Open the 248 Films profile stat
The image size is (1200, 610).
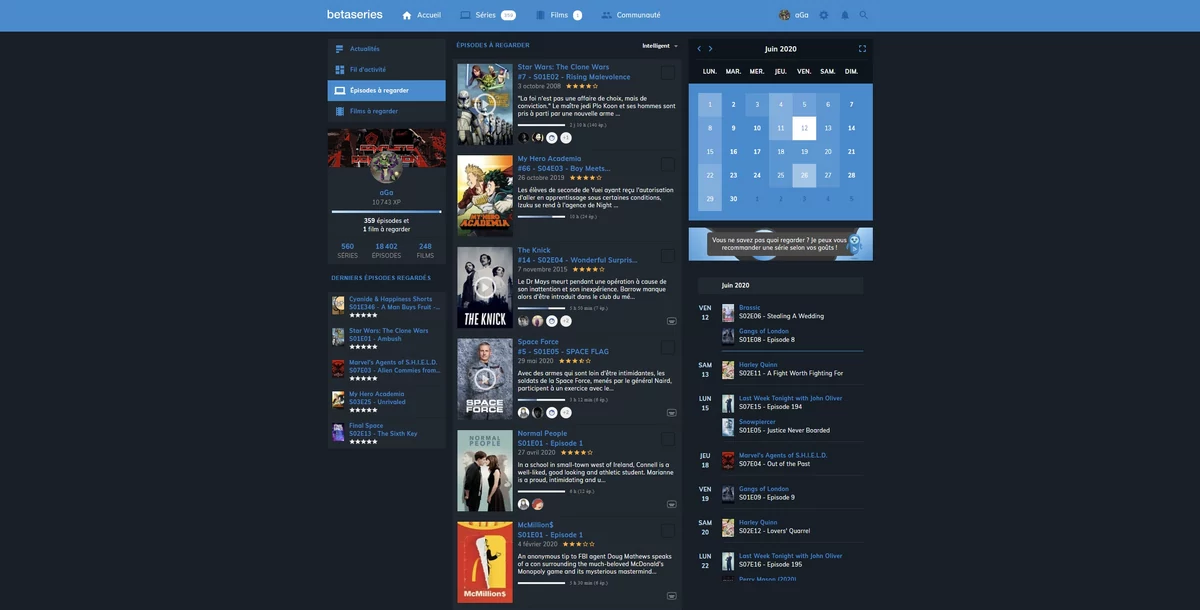[425, 250]
